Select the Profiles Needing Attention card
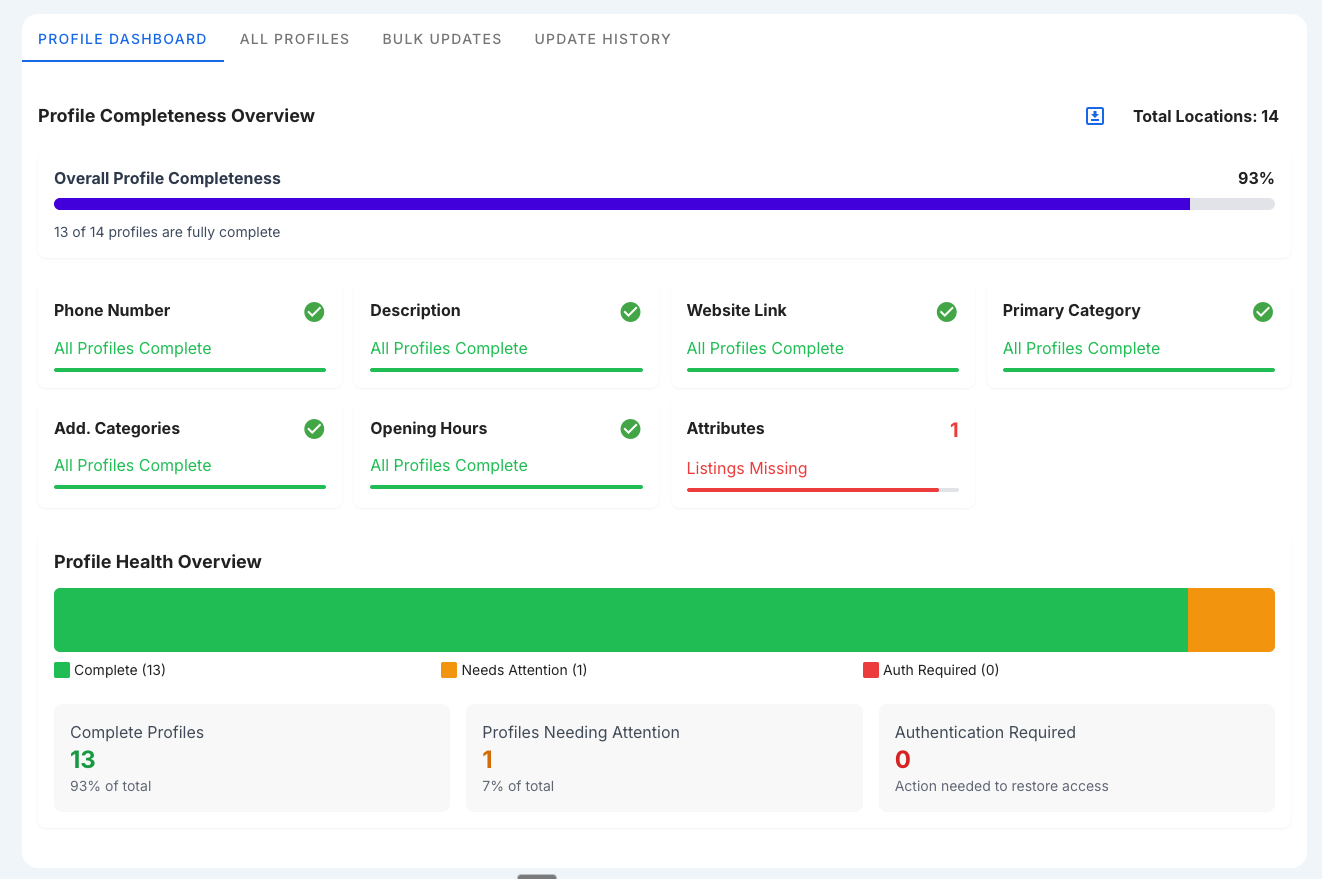The image size is (1322, 879). click(x=664, y=757)
